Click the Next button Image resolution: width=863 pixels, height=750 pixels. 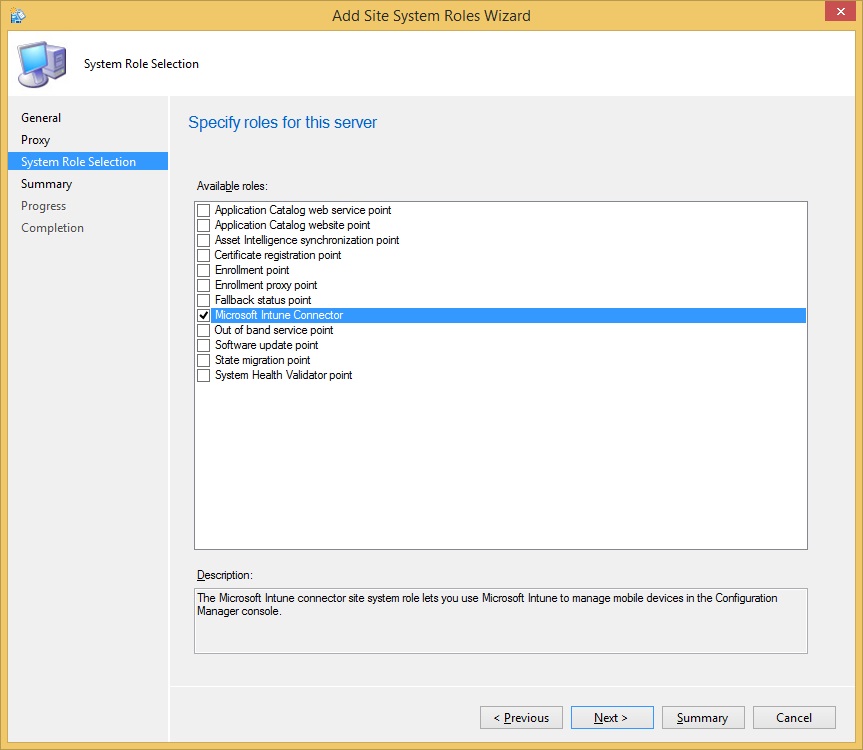611,718
